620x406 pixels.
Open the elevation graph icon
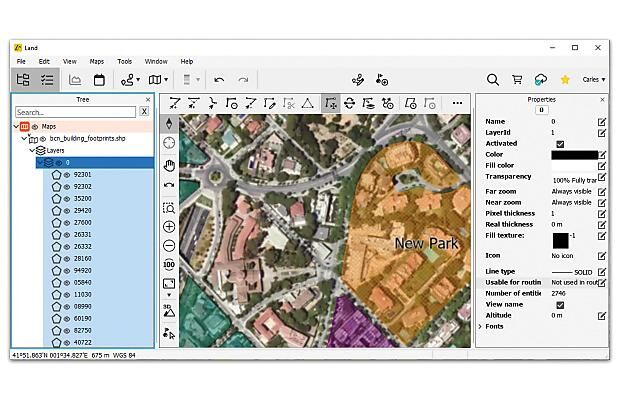tap(75, 80)
